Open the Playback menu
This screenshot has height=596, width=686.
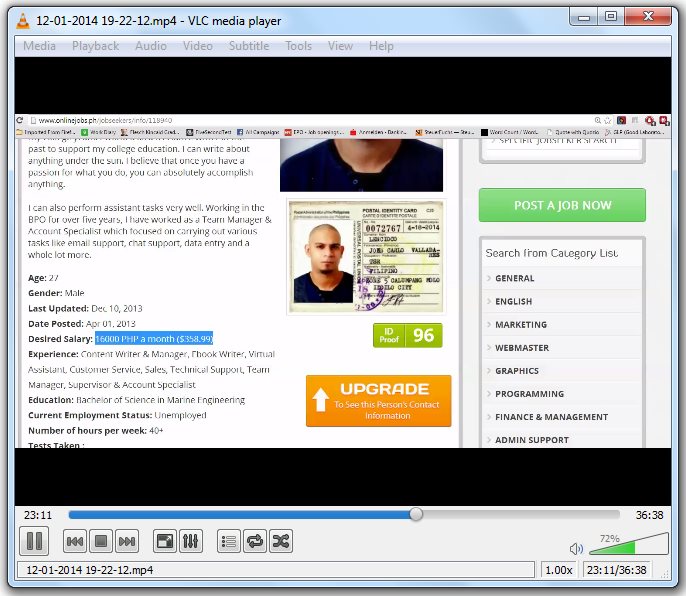95,46
